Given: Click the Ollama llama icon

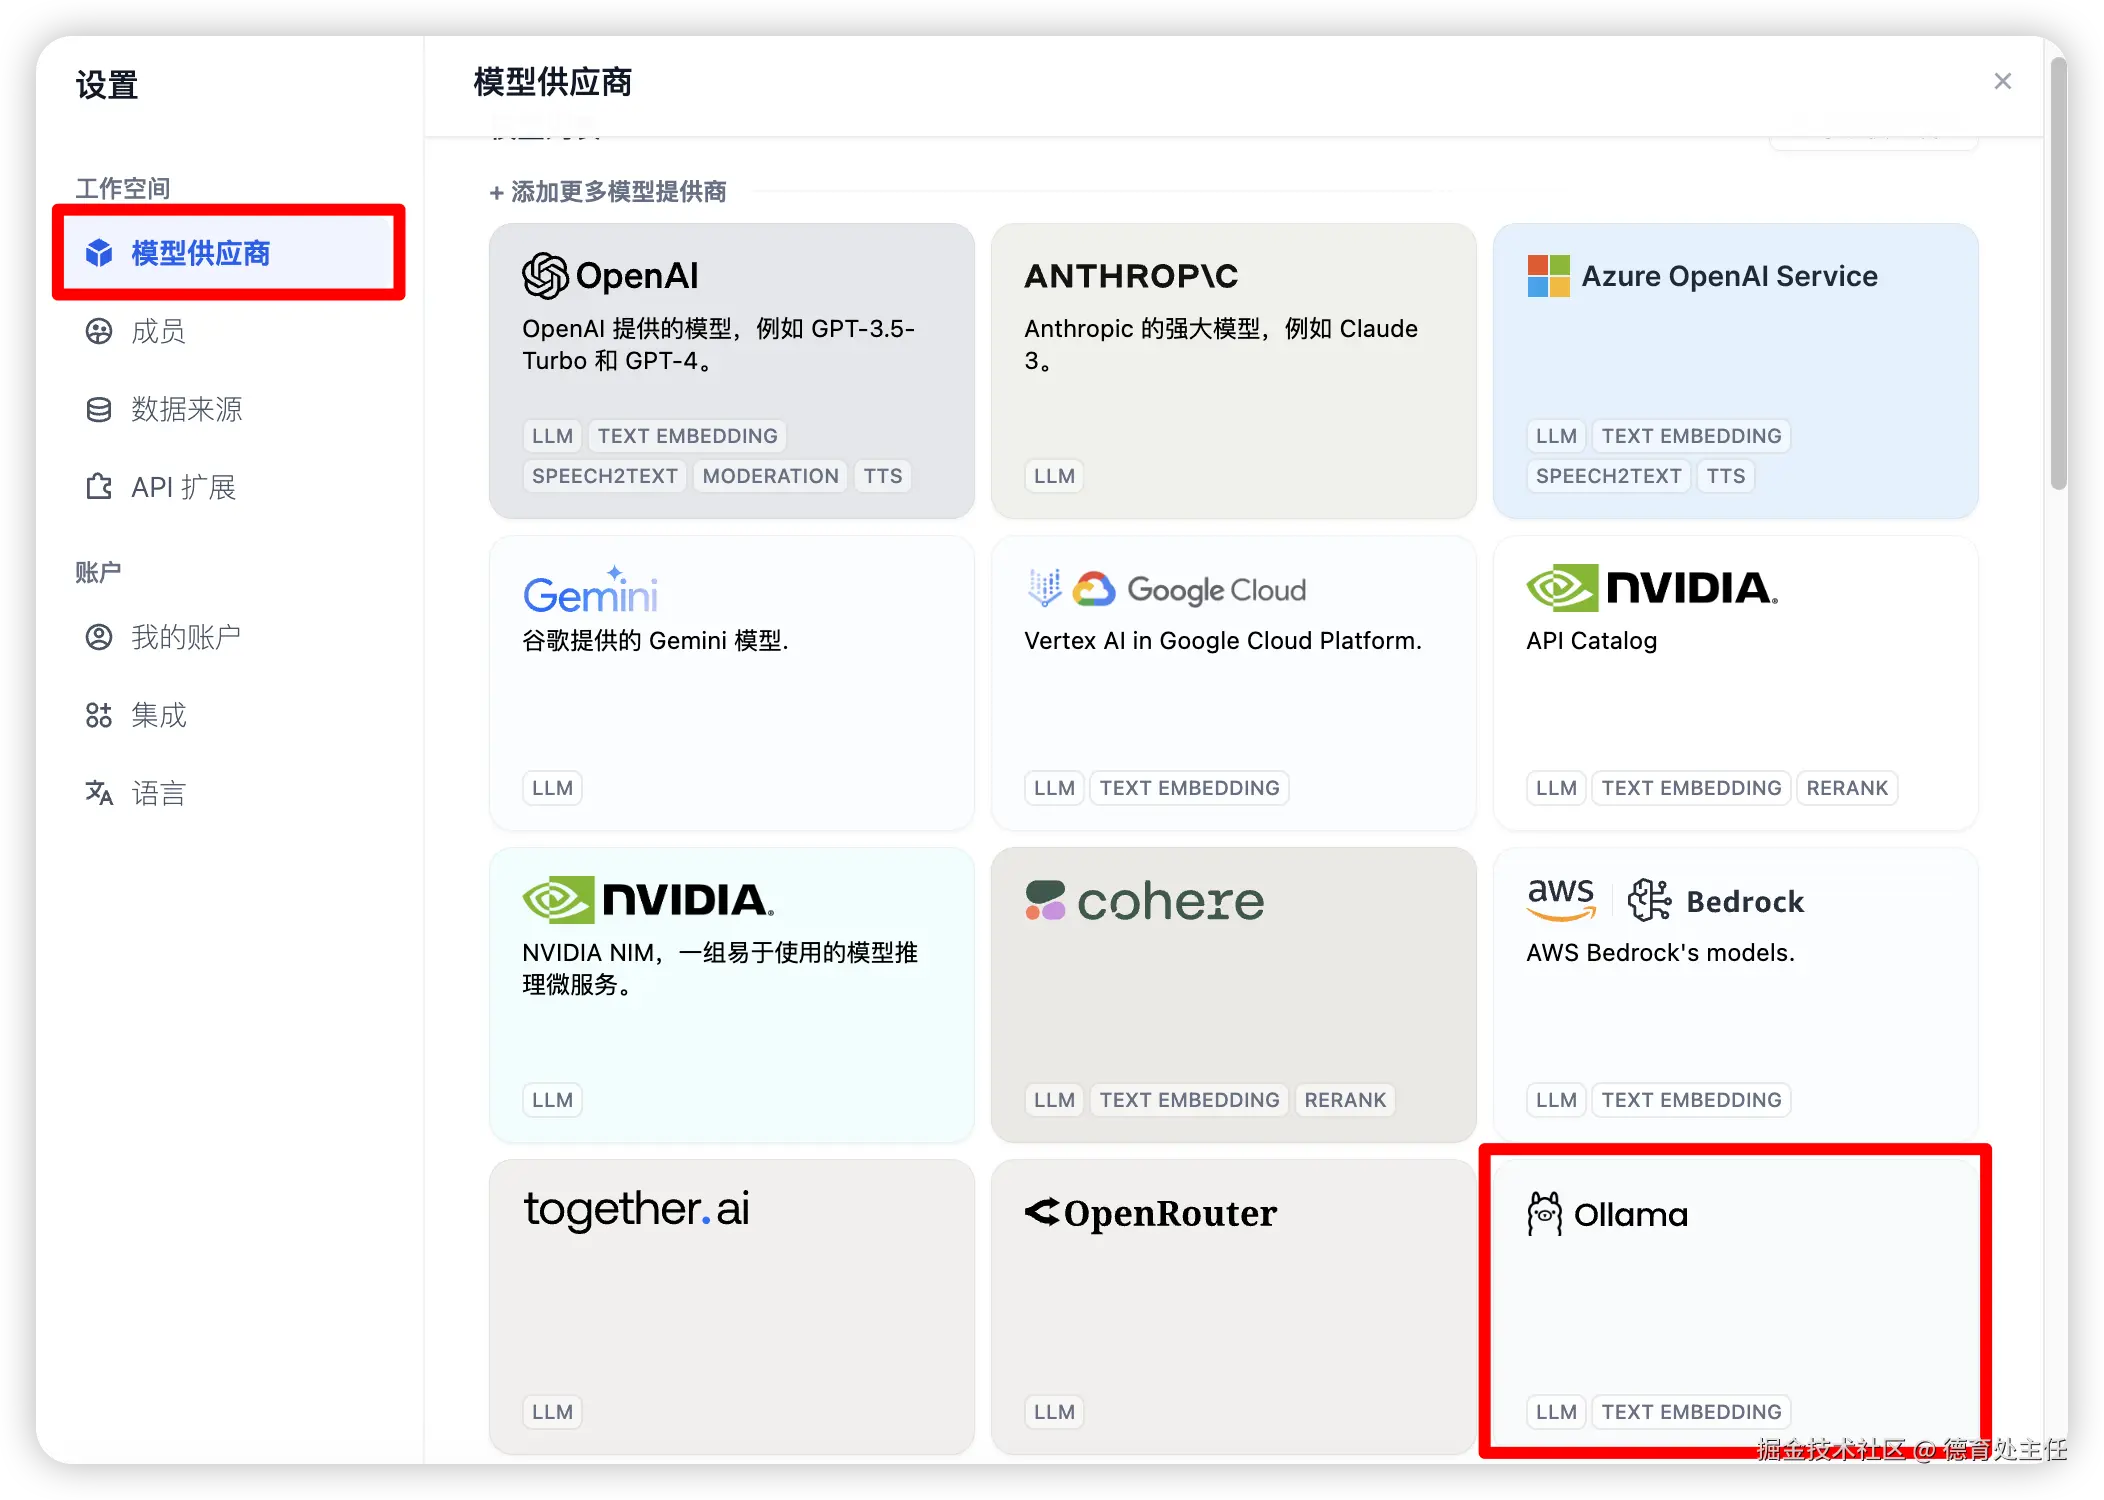Looking at the screenshot, I should tap(1544, 1213).
